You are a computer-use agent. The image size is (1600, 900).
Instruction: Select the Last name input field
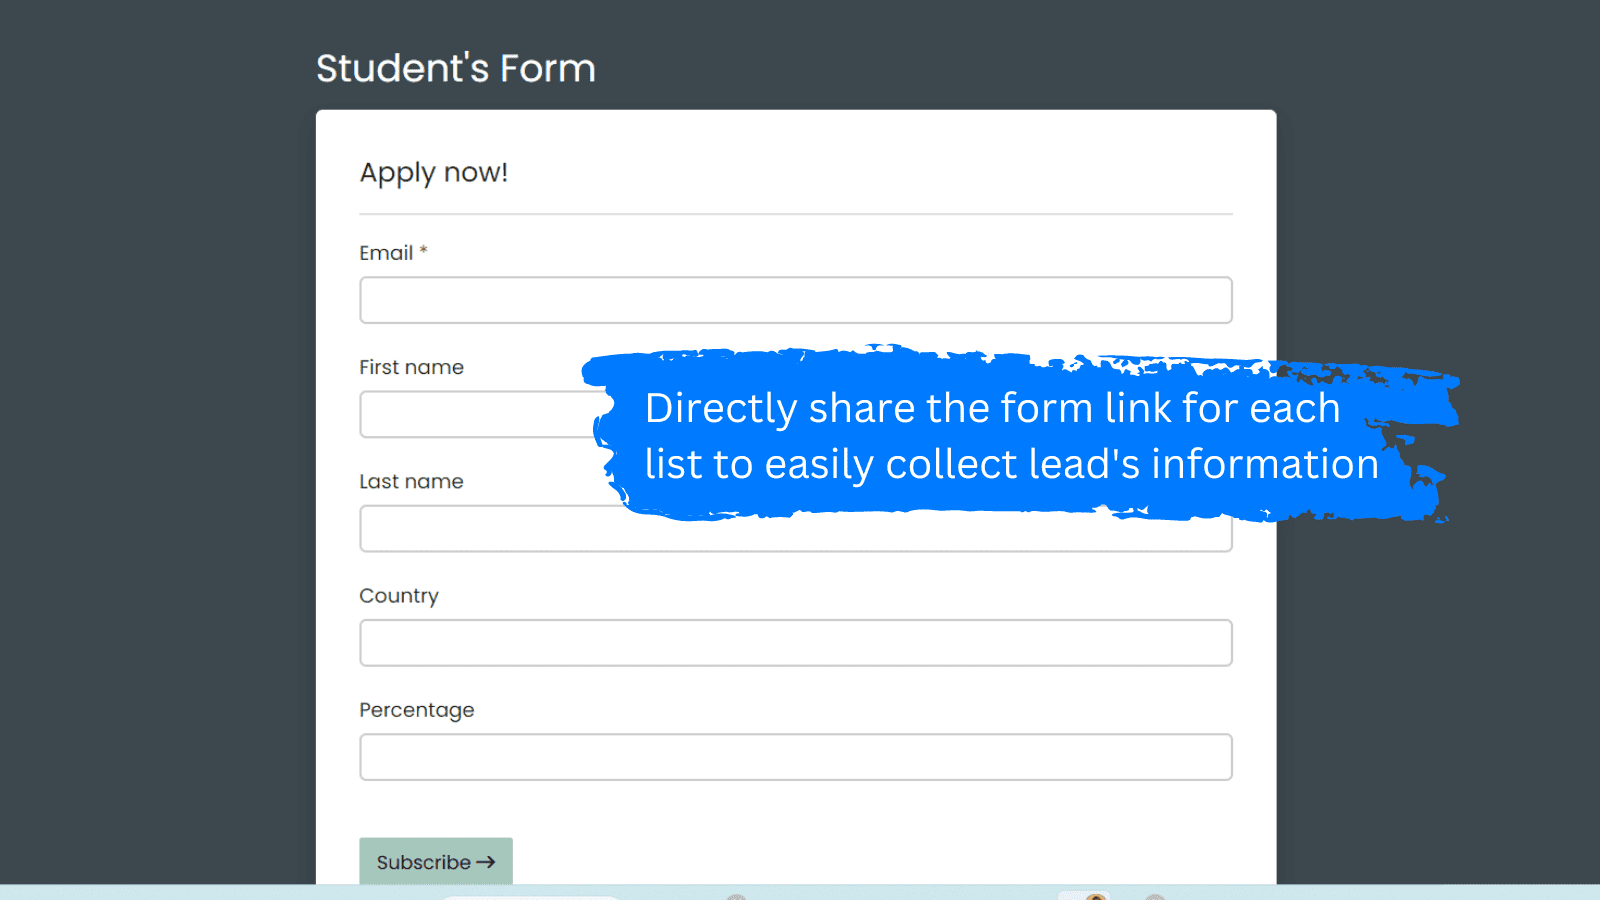pos(480,529)
